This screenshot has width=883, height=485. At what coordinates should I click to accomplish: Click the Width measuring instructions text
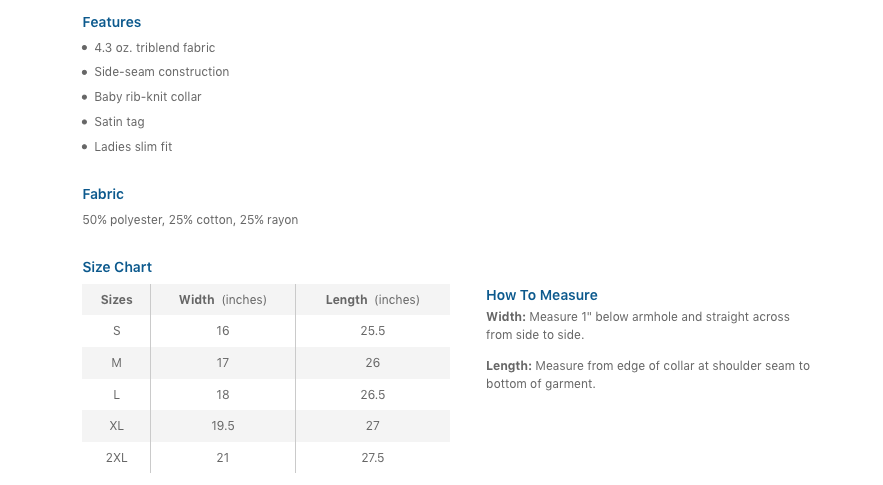pyautogui.click(x=638, y=326)
